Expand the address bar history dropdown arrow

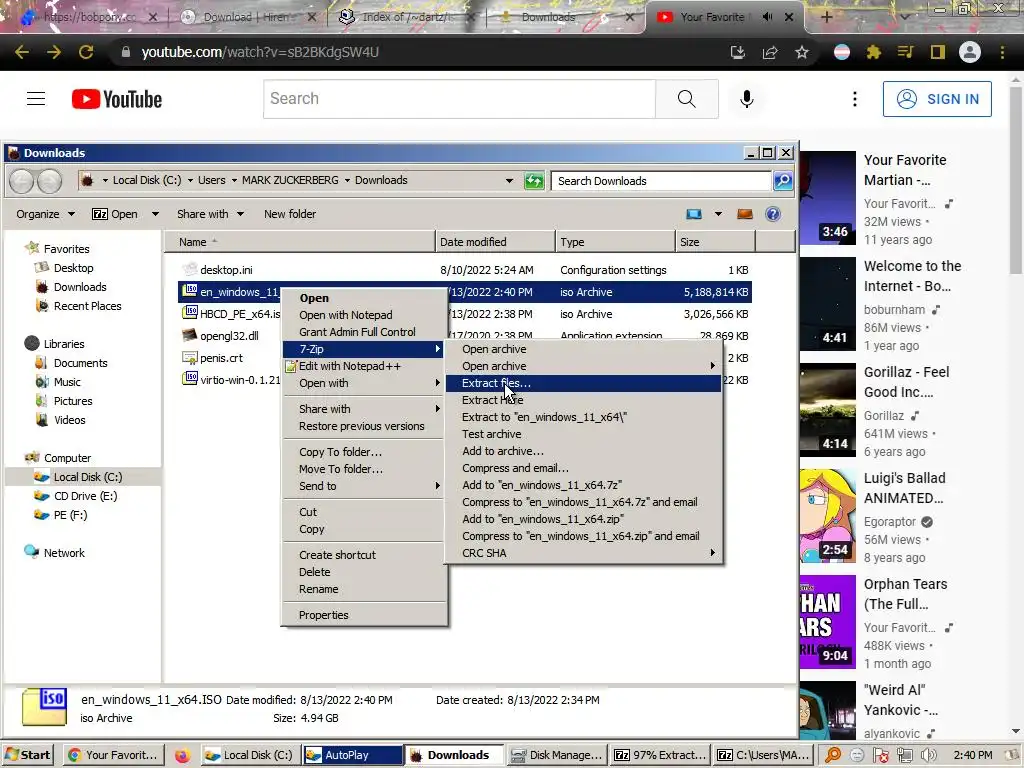coord(509,181)
